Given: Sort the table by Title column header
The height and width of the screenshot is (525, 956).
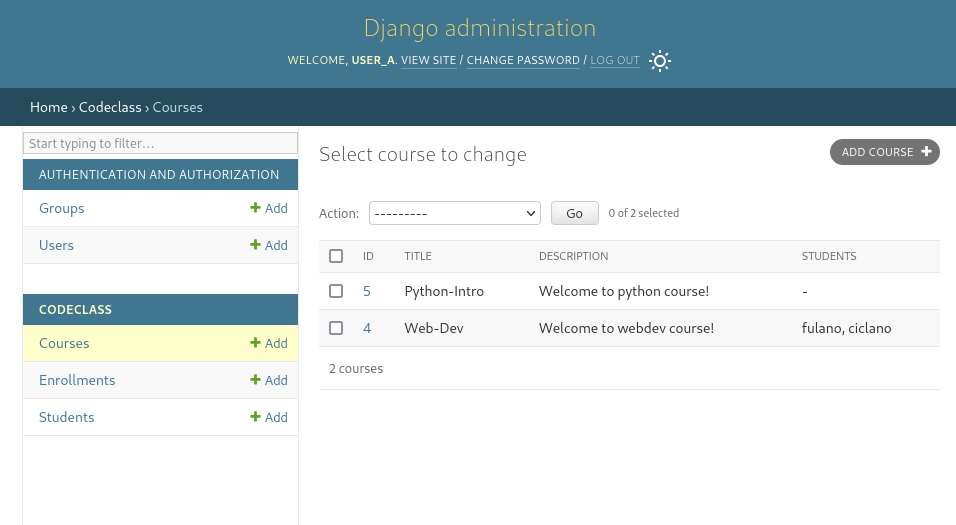Looking at the screenshot, I should tap(418, 256).
